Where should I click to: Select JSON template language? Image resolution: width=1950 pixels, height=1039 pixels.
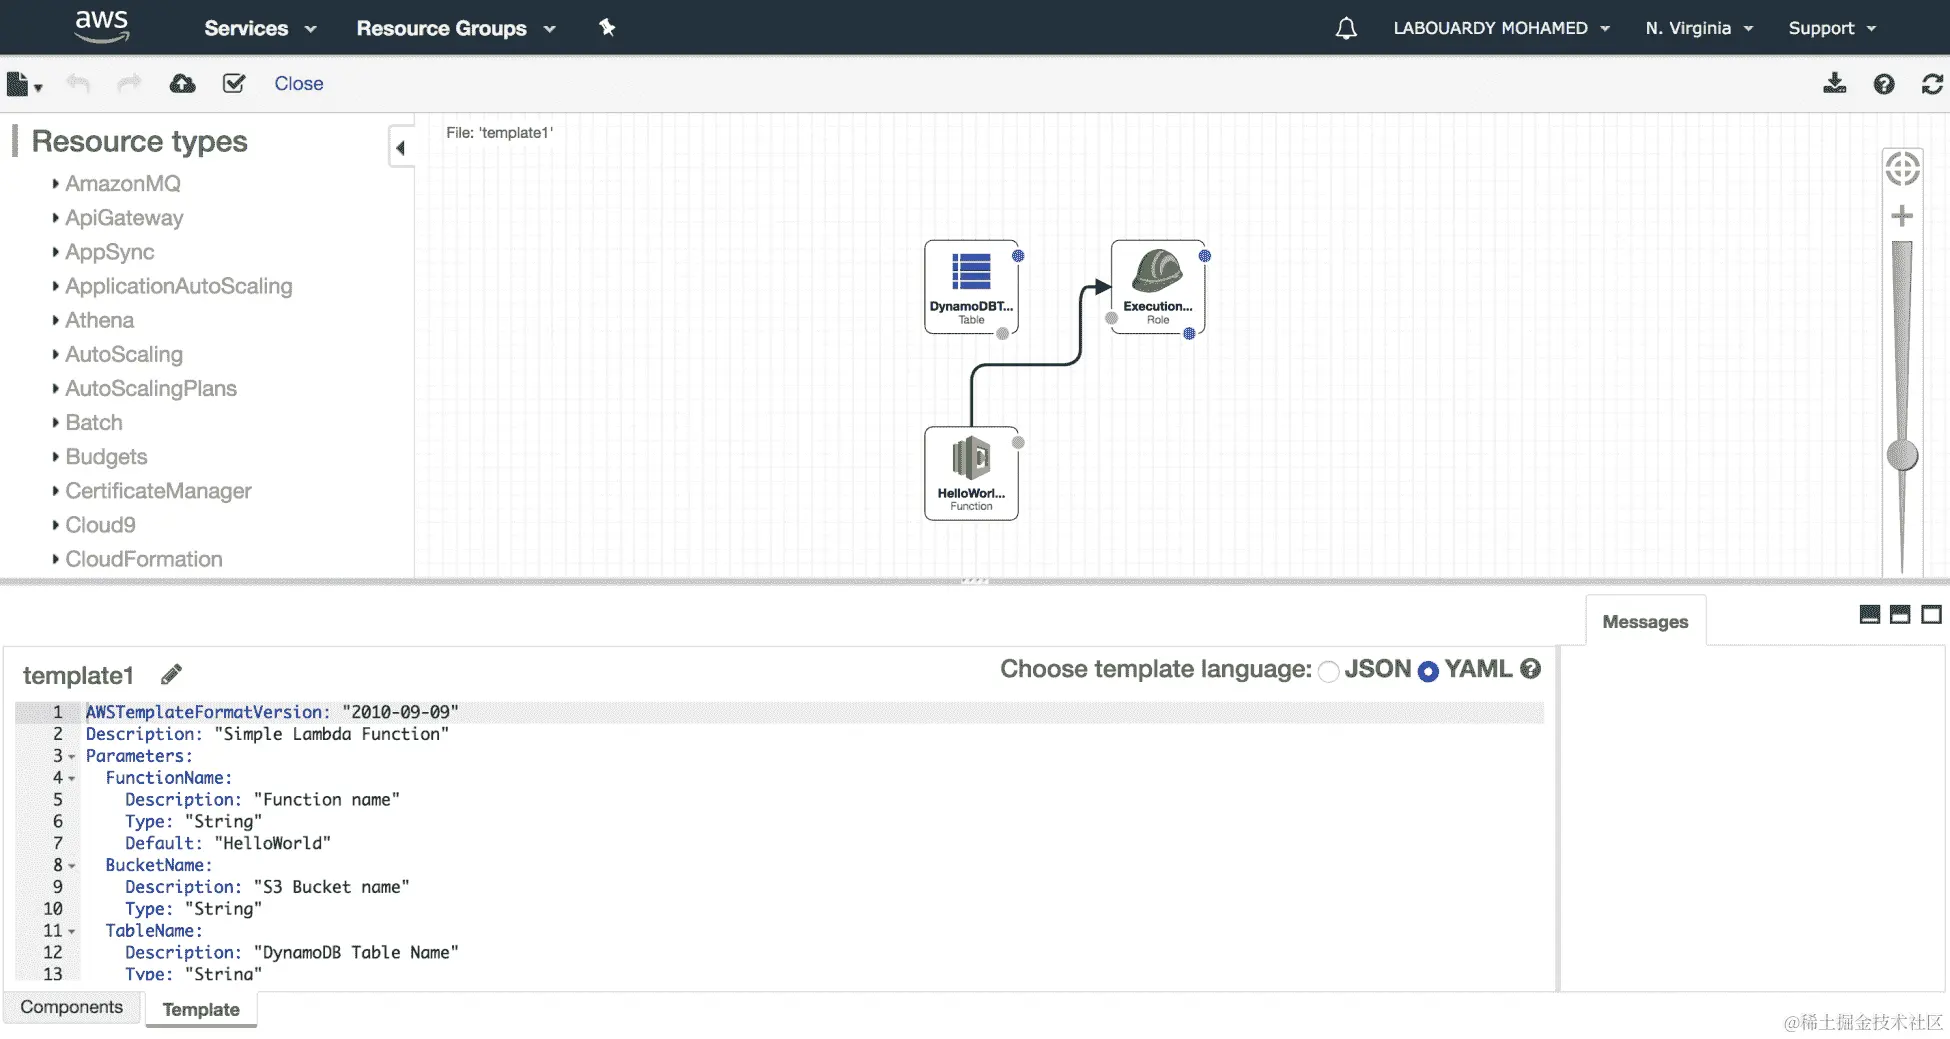1328,672
